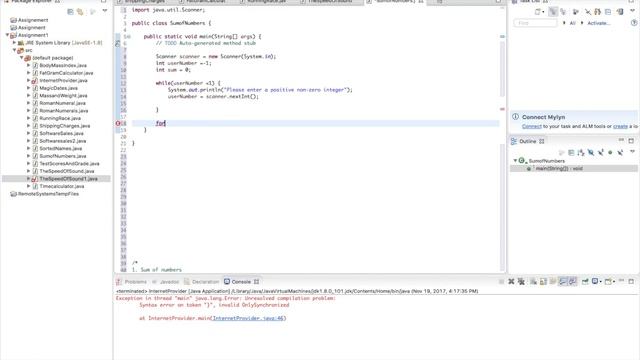Viewport: 640px width, 360px height.
Task: Collapse SumofNumbers class in Outline
Action: tap(515, 161)
